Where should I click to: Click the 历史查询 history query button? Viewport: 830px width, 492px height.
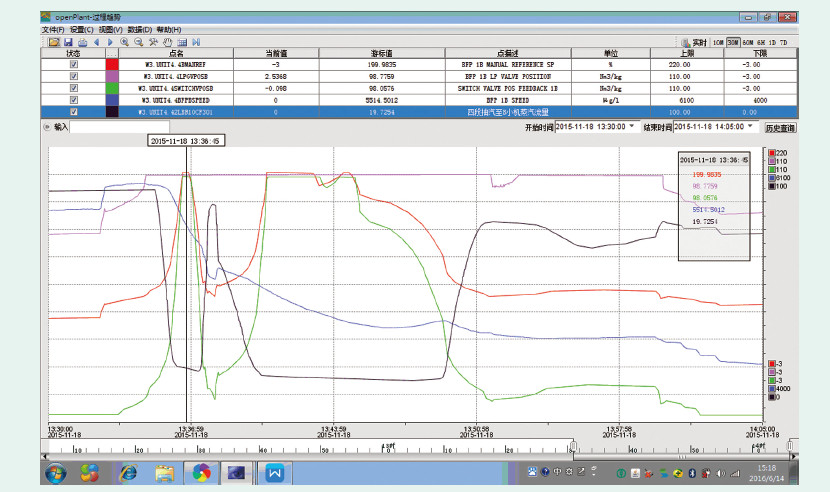[780, 128]
